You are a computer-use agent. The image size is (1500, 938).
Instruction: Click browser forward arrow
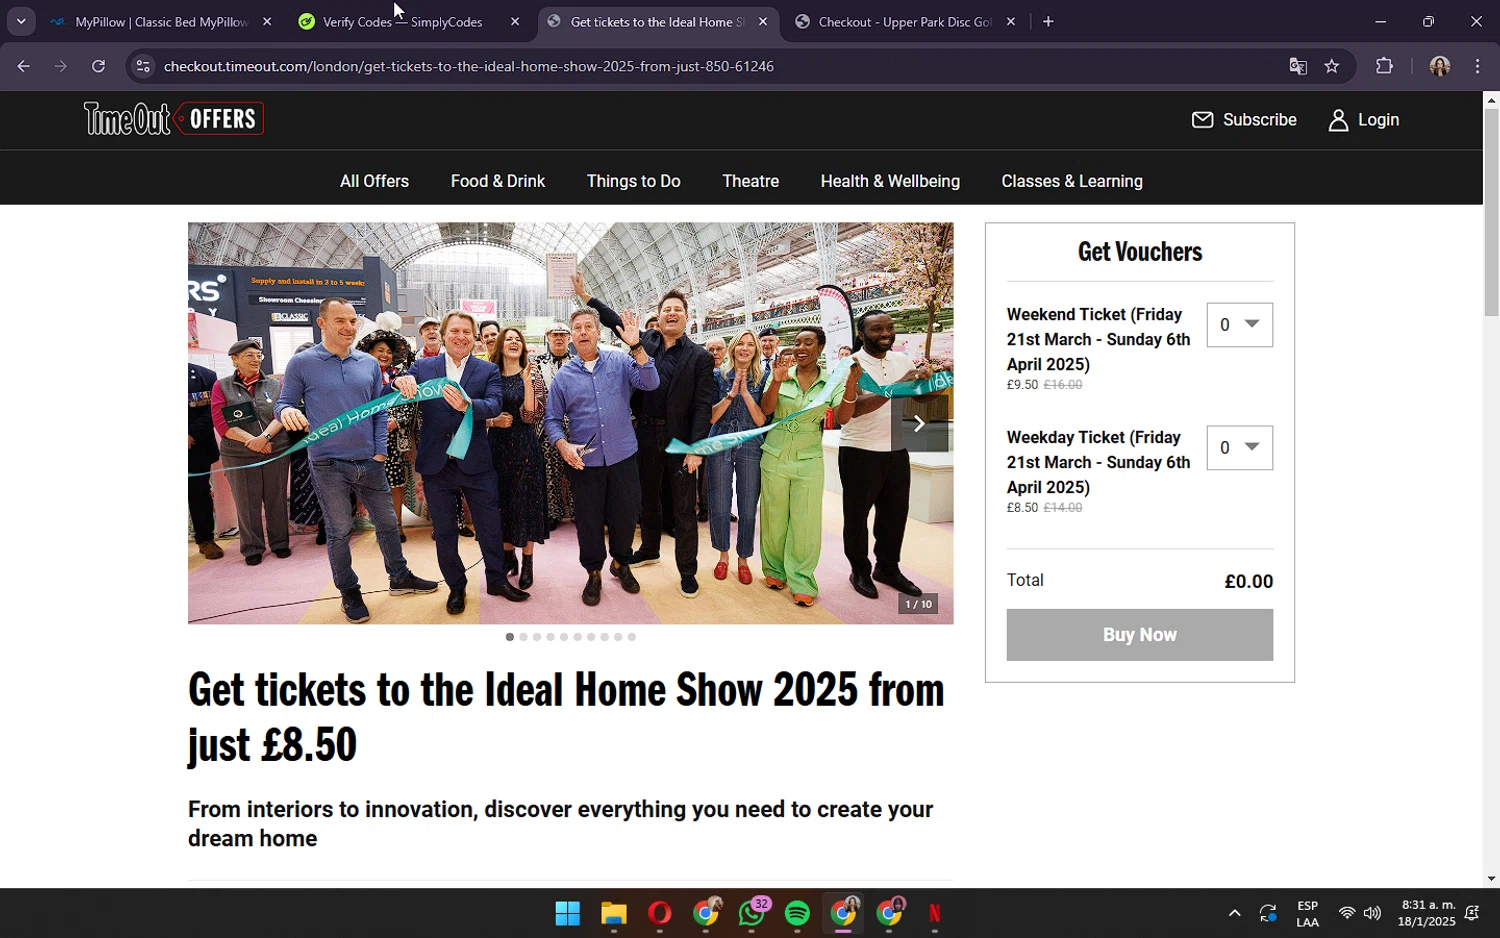coord(61,66)
